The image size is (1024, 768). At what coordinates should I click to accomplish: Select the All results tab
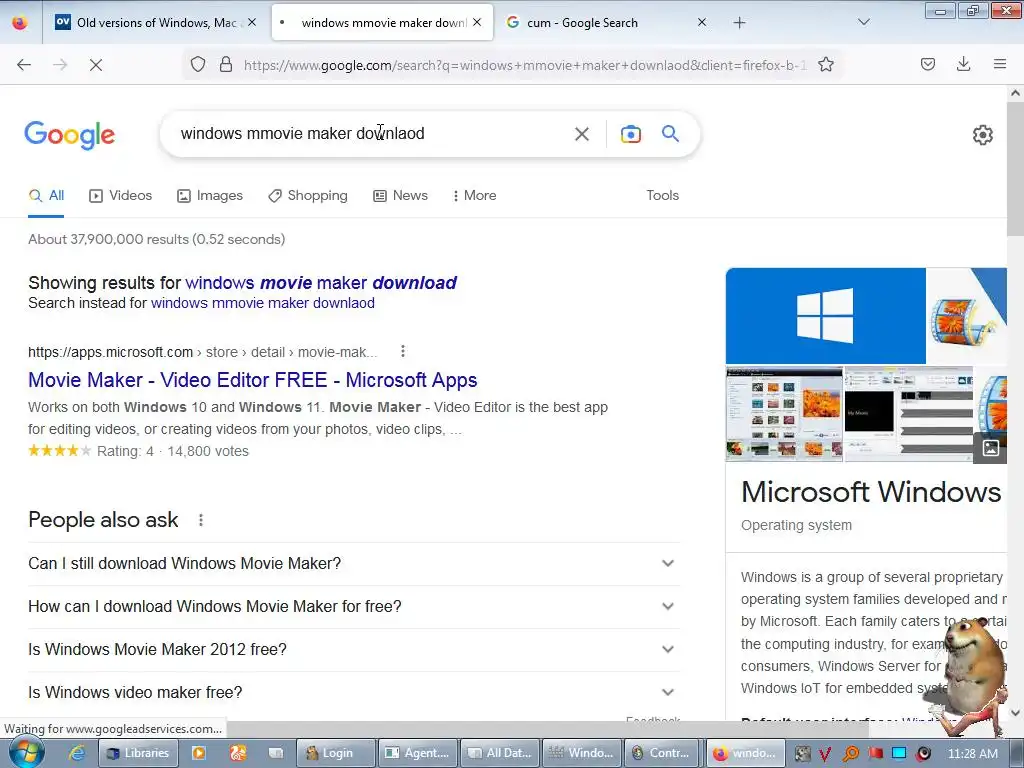(46, 195)
